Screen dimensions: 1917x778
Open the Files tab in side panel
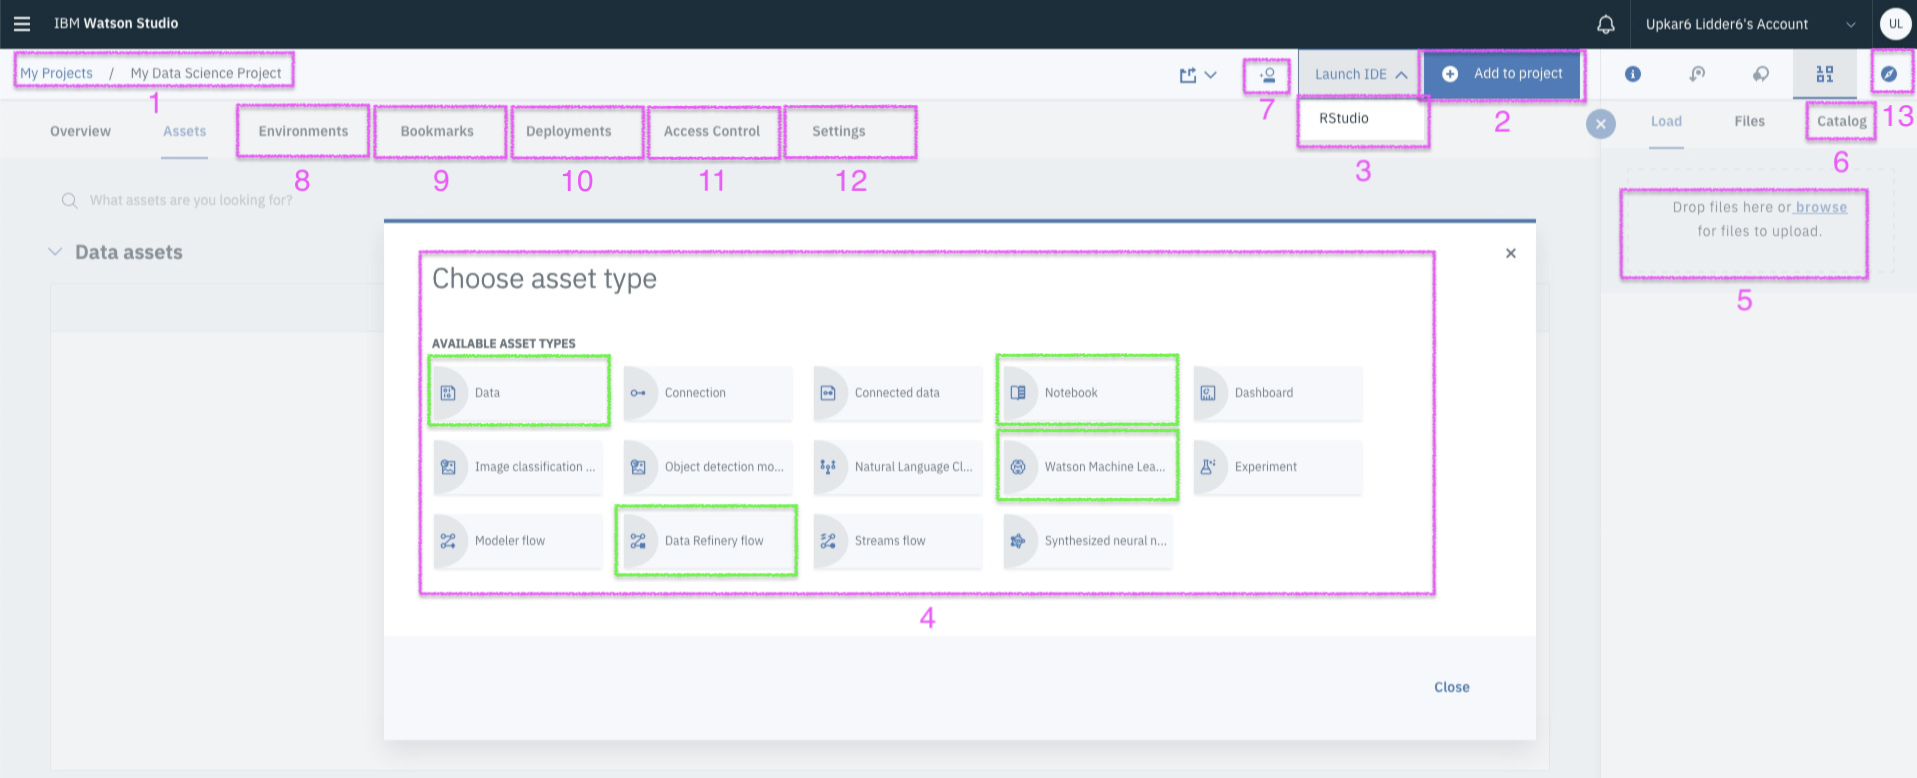pos(1749,121)
